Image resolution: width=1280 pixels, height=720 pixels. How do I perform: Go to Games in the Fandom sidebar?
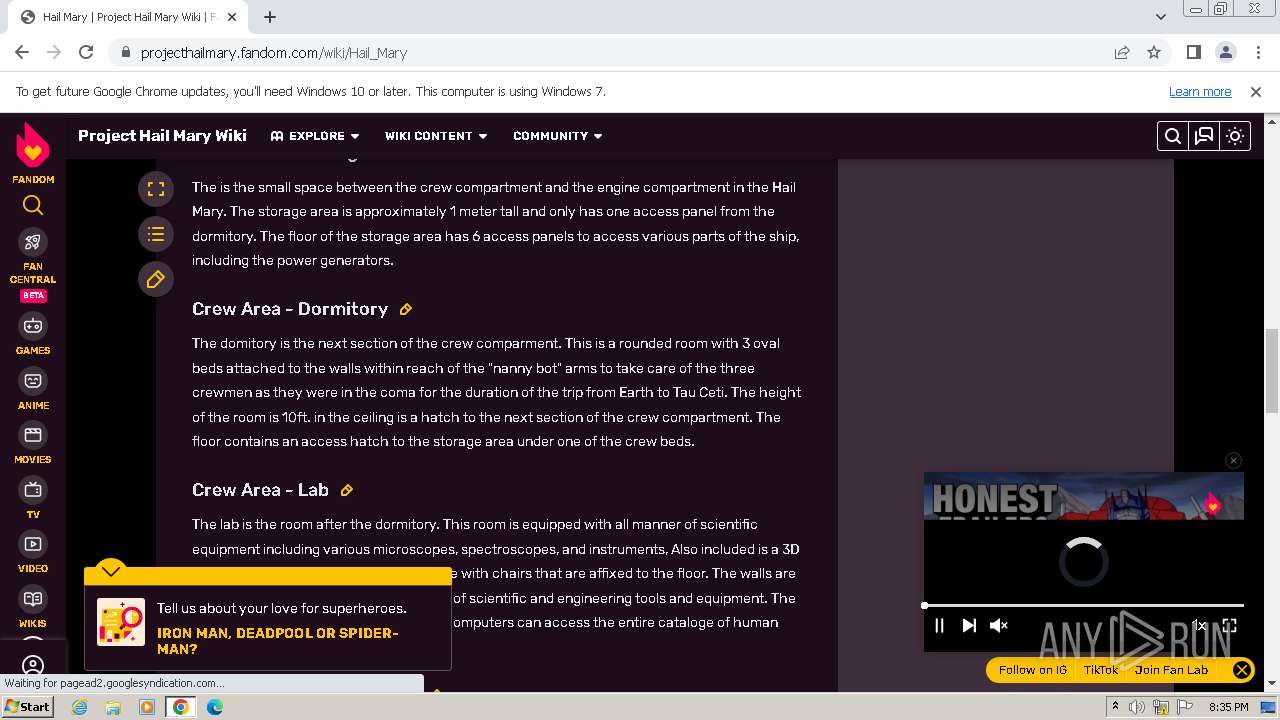tap(33, 335)
